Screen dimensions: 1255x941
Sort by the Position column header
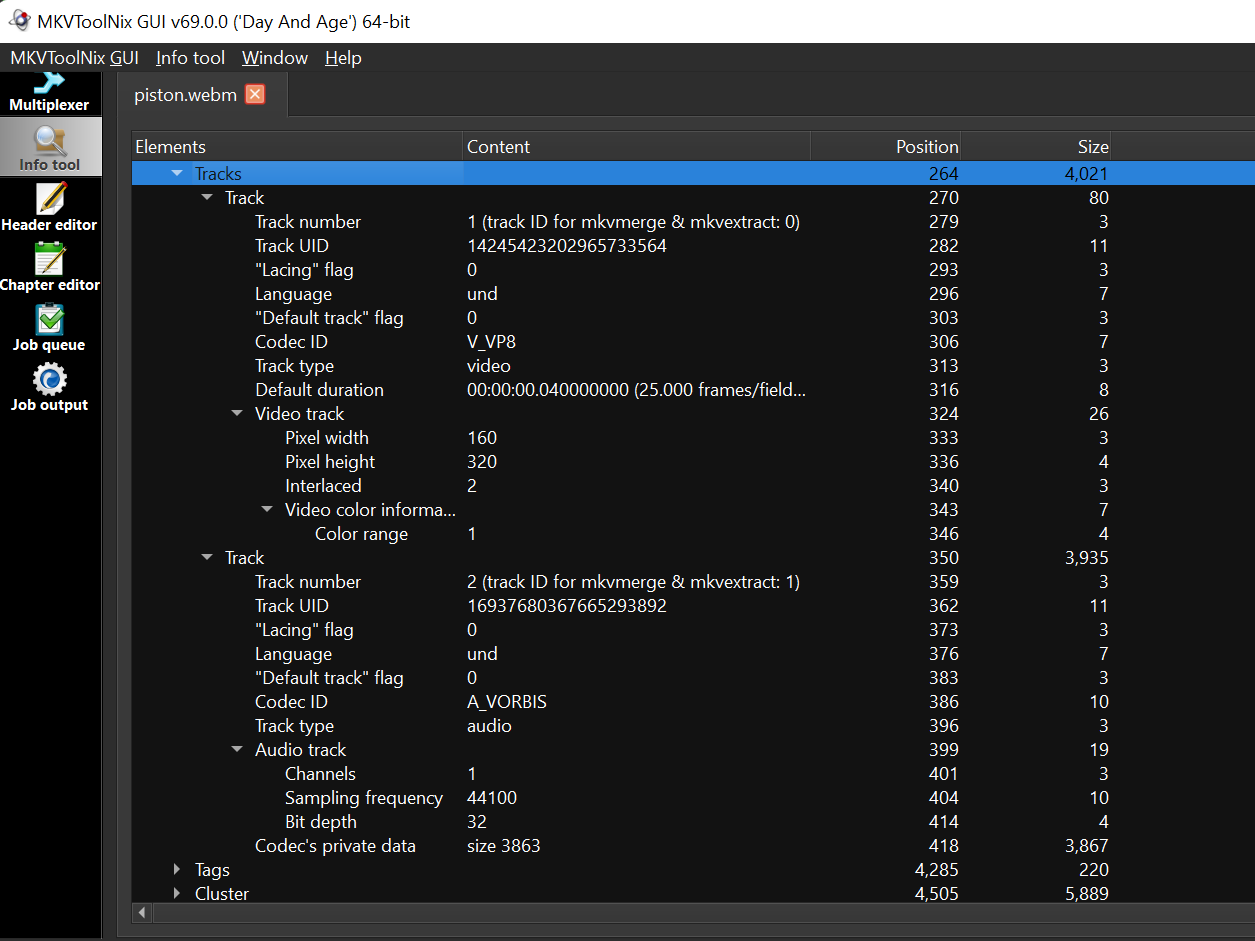pyautogui.click(x=886, y=147)
